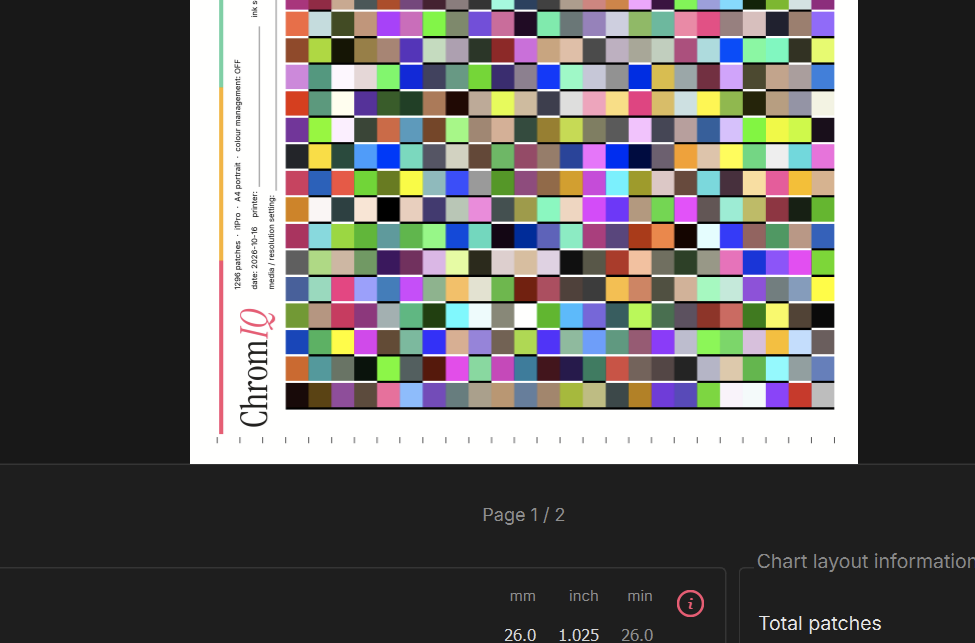Select the light gray patch ending the bottom row
This screenshot has height=643, width=975.
(823, 396)
